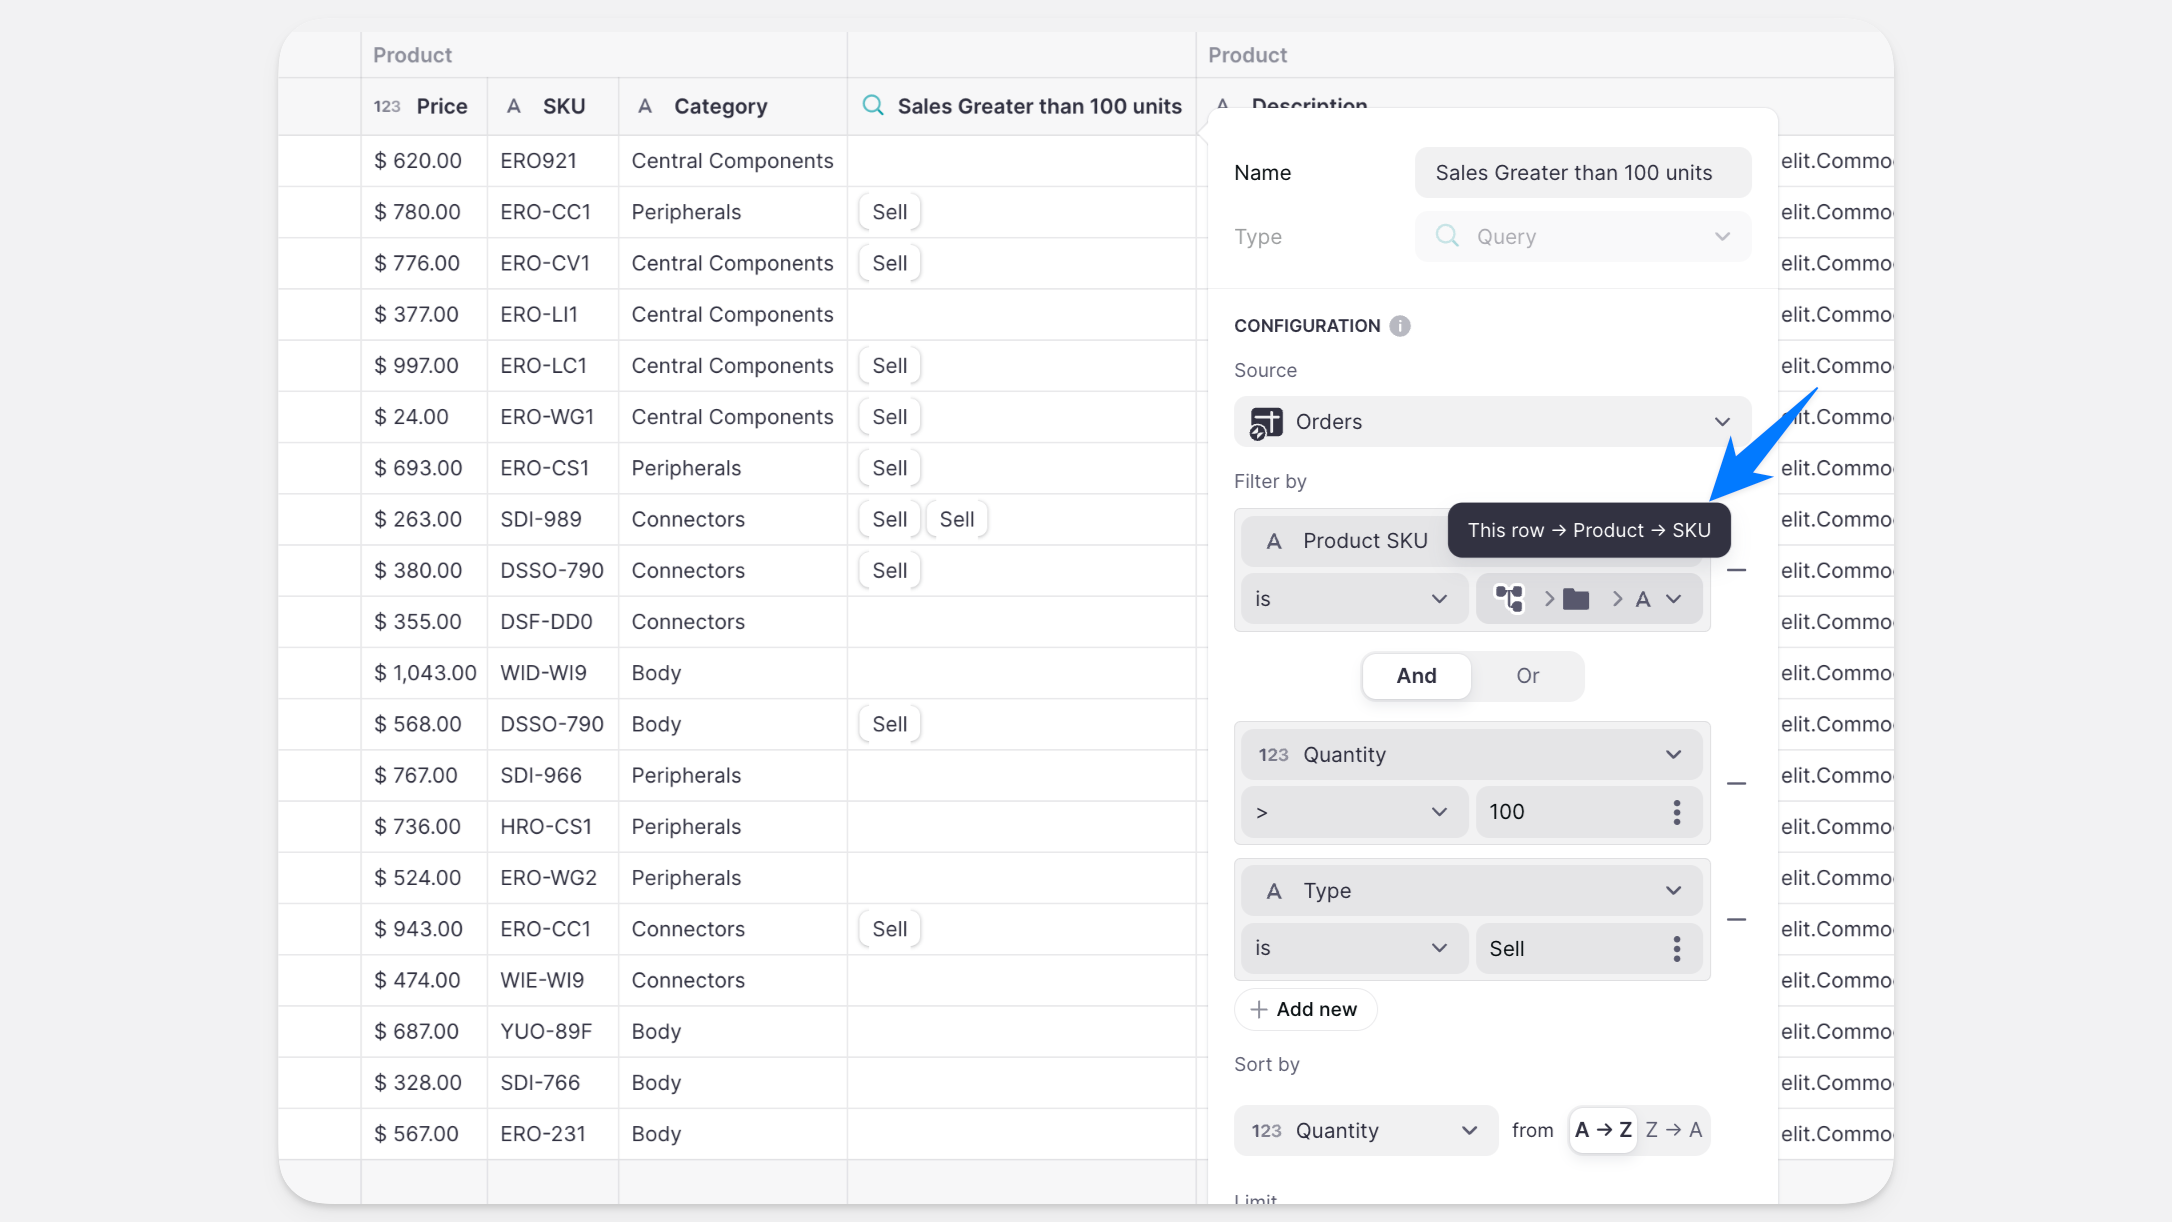Click the three-dot menu beside Sell value
This screenshot has width=2172, height=1222.
pyautogui.click(x=1677, y=948)
